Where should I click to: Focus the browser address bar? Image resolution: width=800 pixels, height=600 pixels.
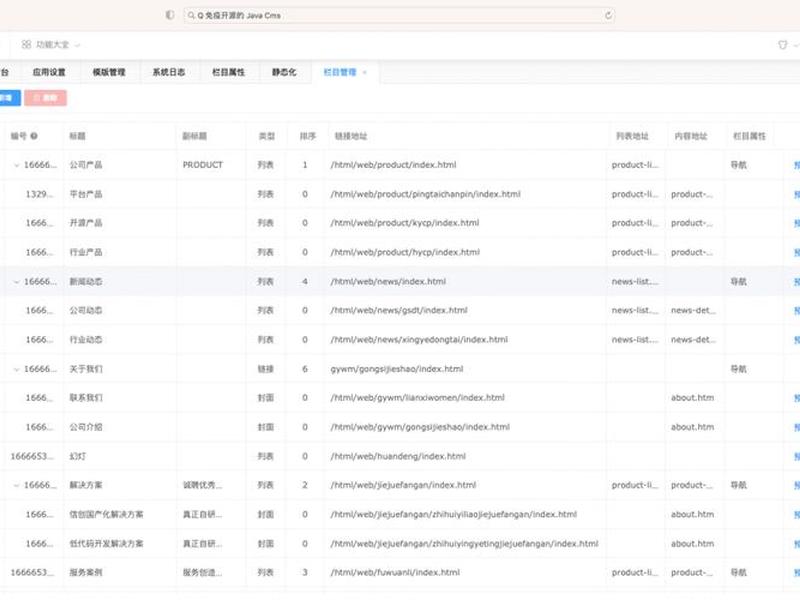tap(399, 15)
